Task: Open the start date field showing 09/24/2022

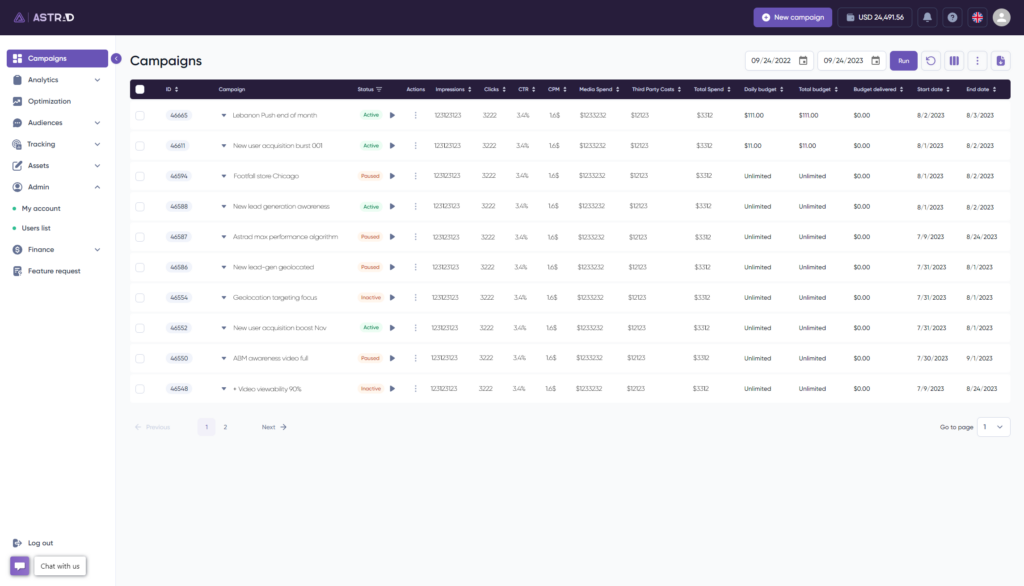Action: [x=778, y=60]
